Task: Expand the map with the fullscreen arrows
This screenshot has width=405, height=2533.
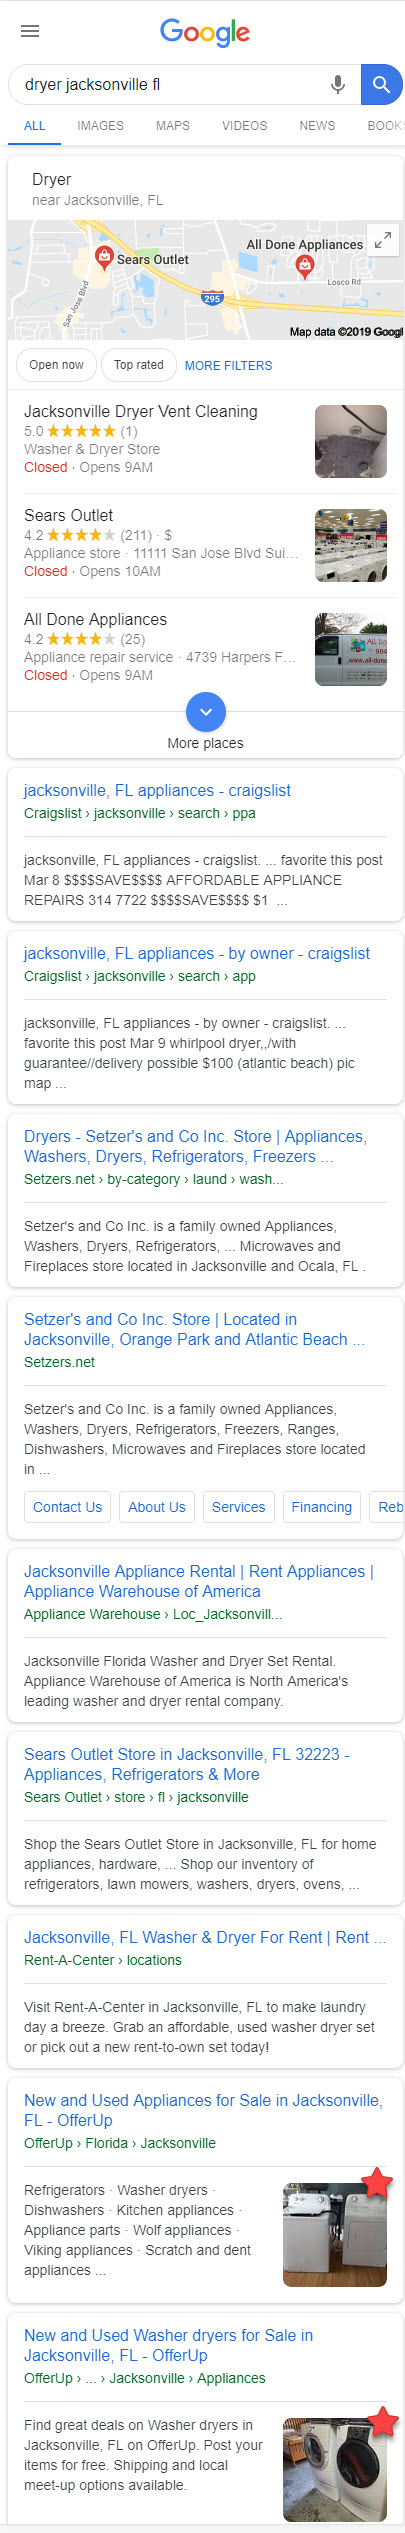Action: pos(383,241)
